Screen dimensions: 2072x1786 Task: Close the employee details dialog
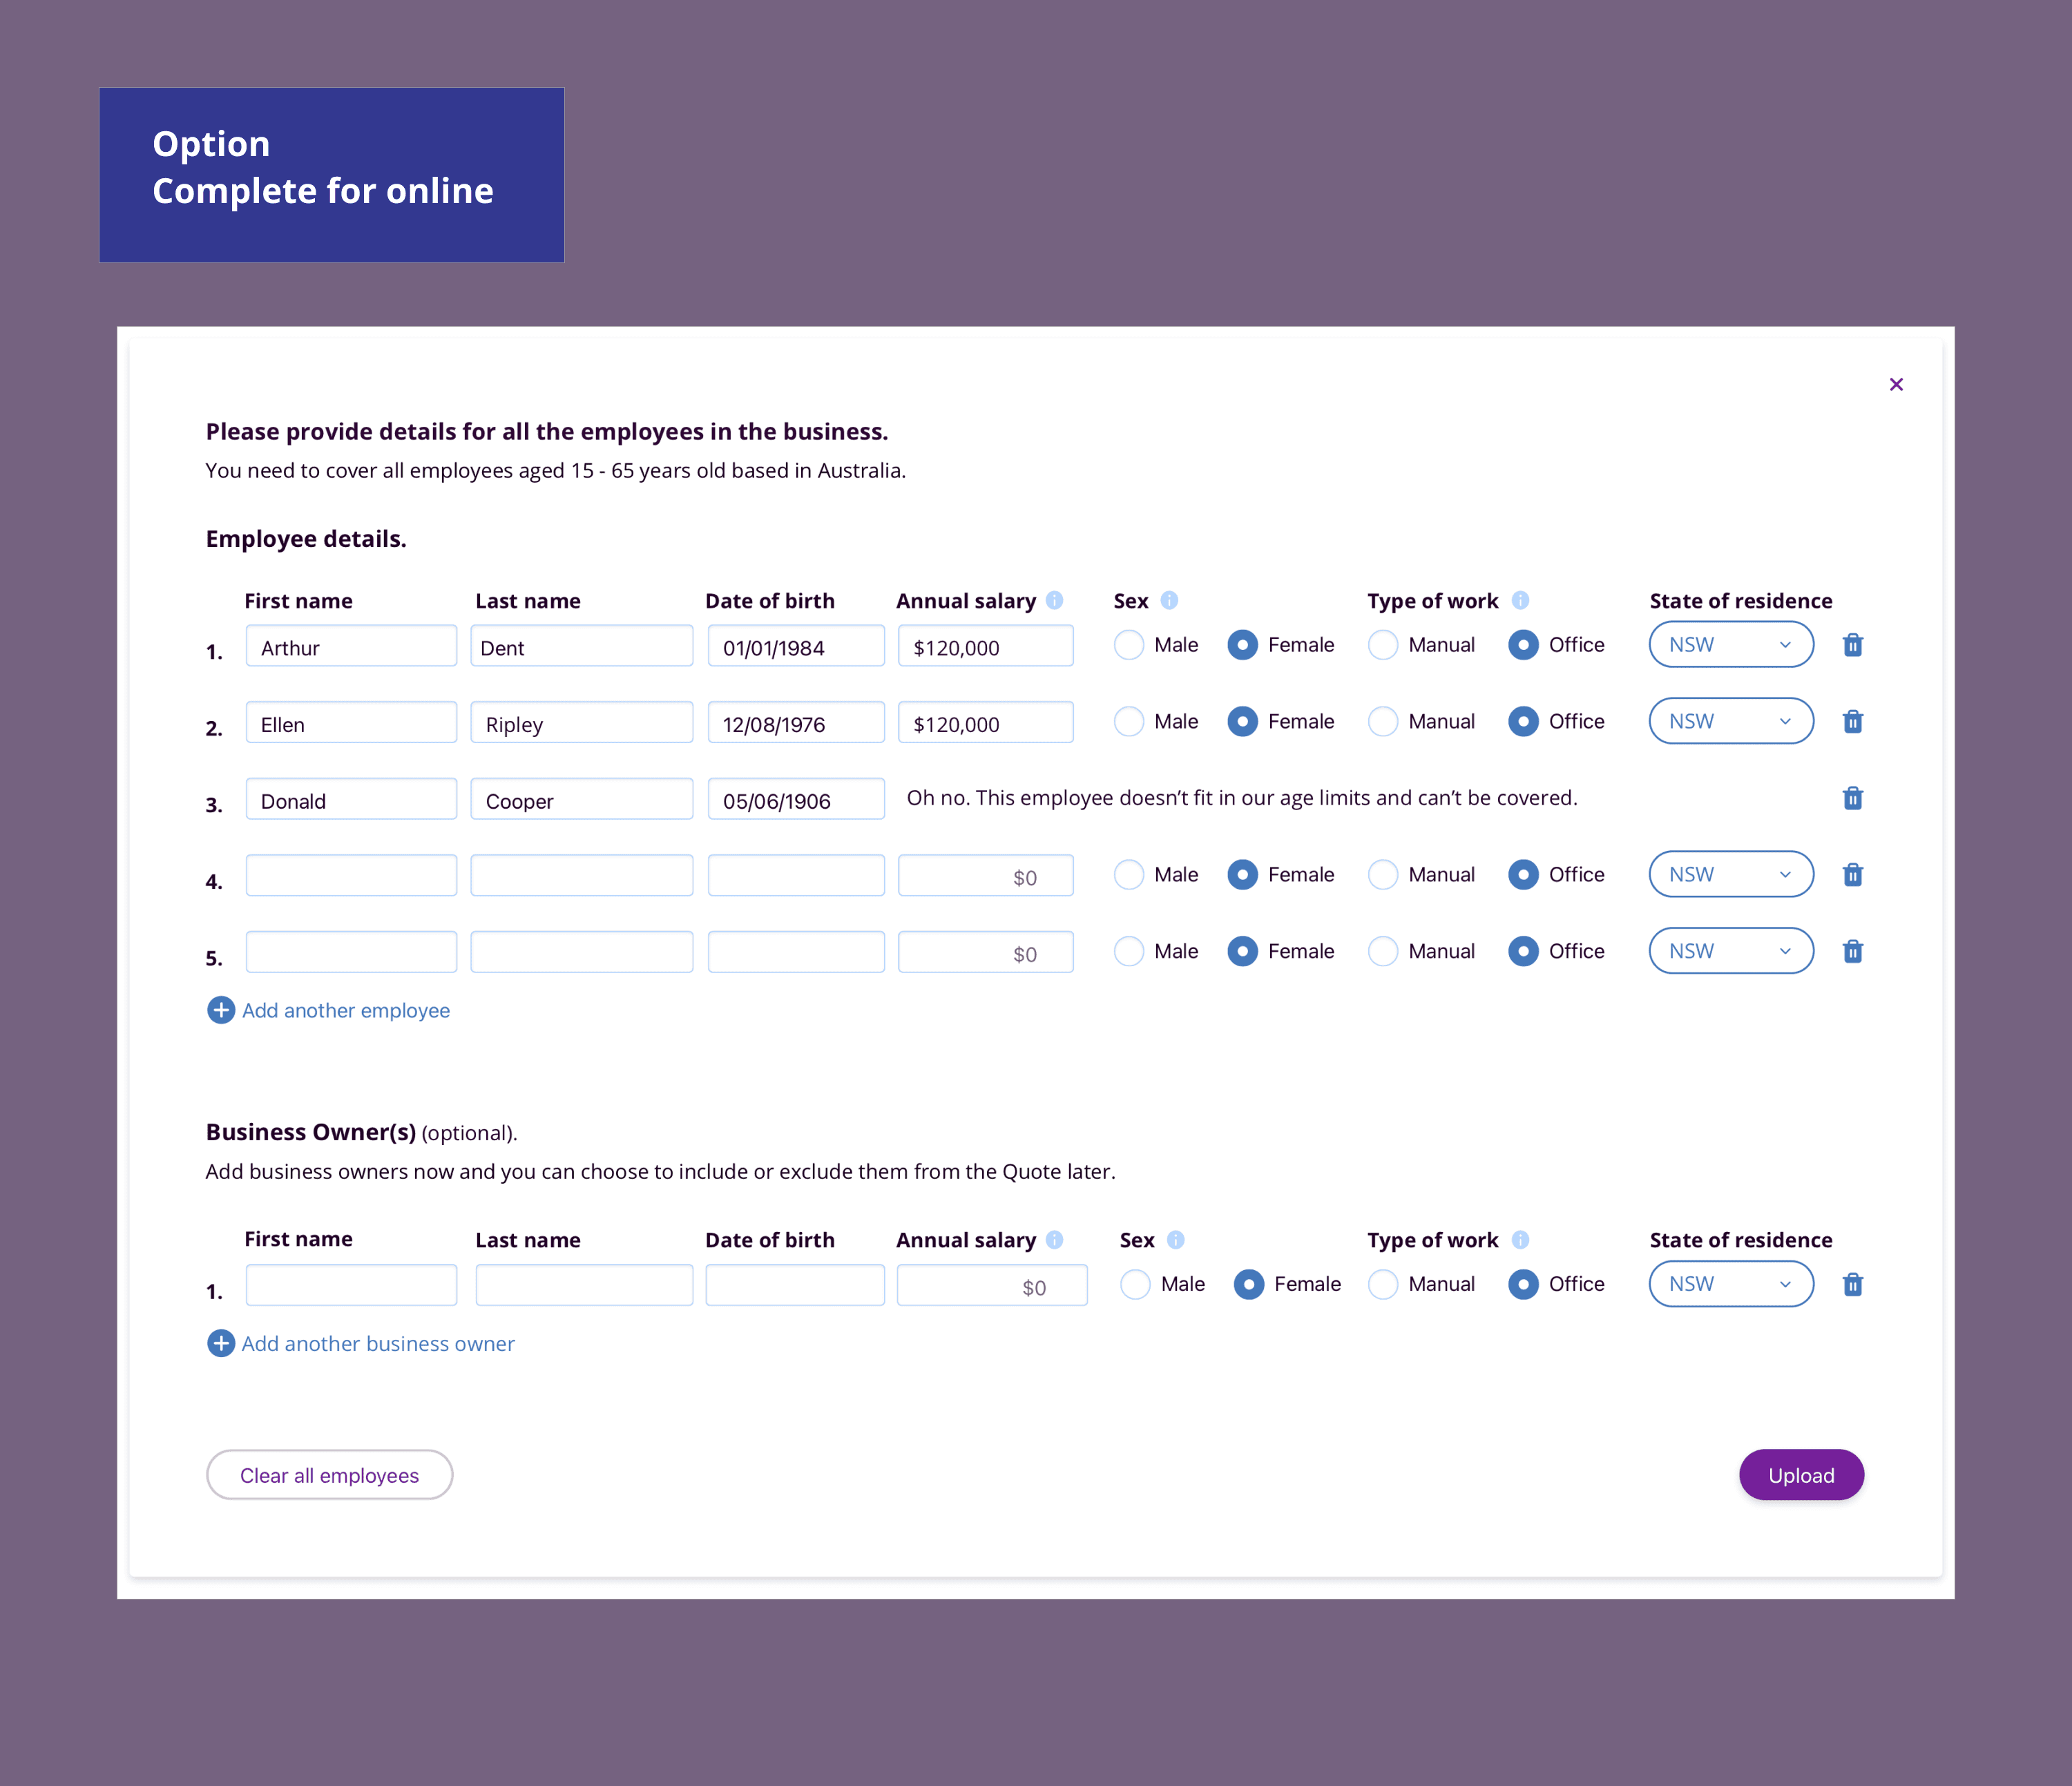[1896, 384]
